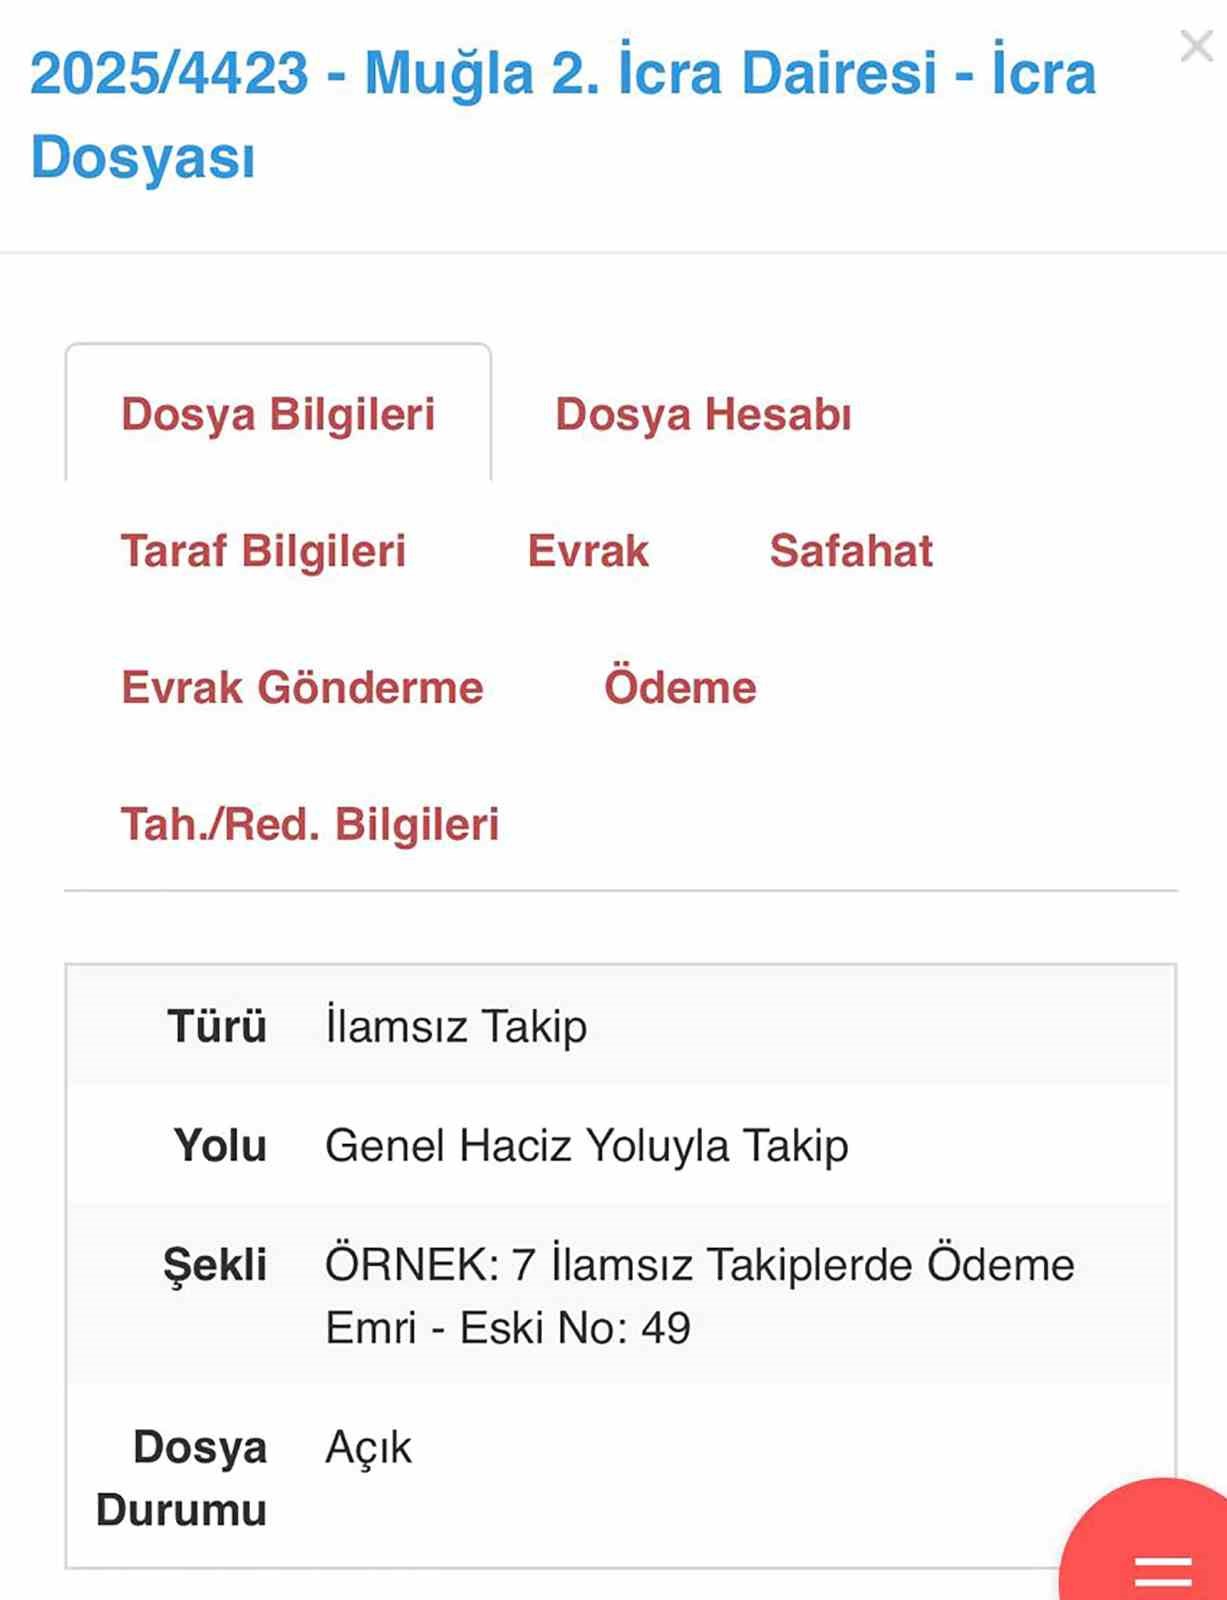Return to the Dosya Bilgileri tab
The image size is (1227, 1600).
[x=278, y=416]
